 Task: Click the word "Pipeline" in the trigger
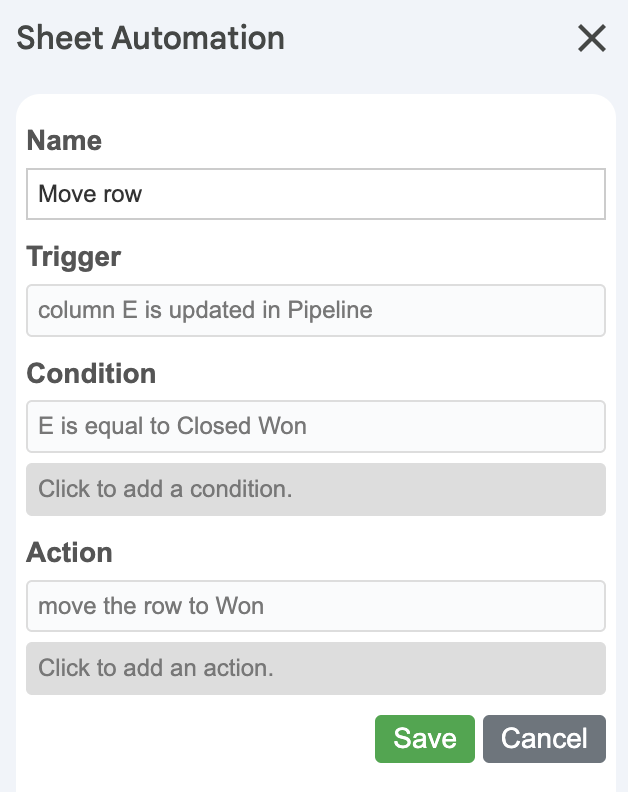(x=330, y=310)
